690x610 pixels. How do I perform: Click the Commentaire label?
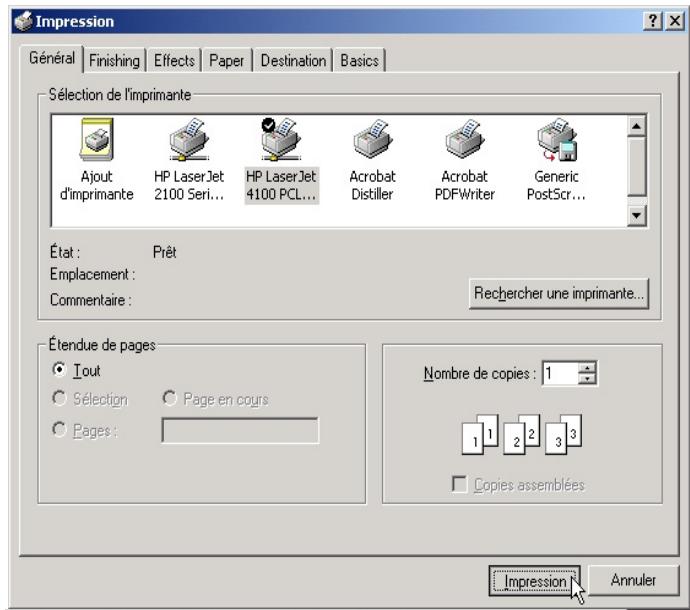point(91,300)
